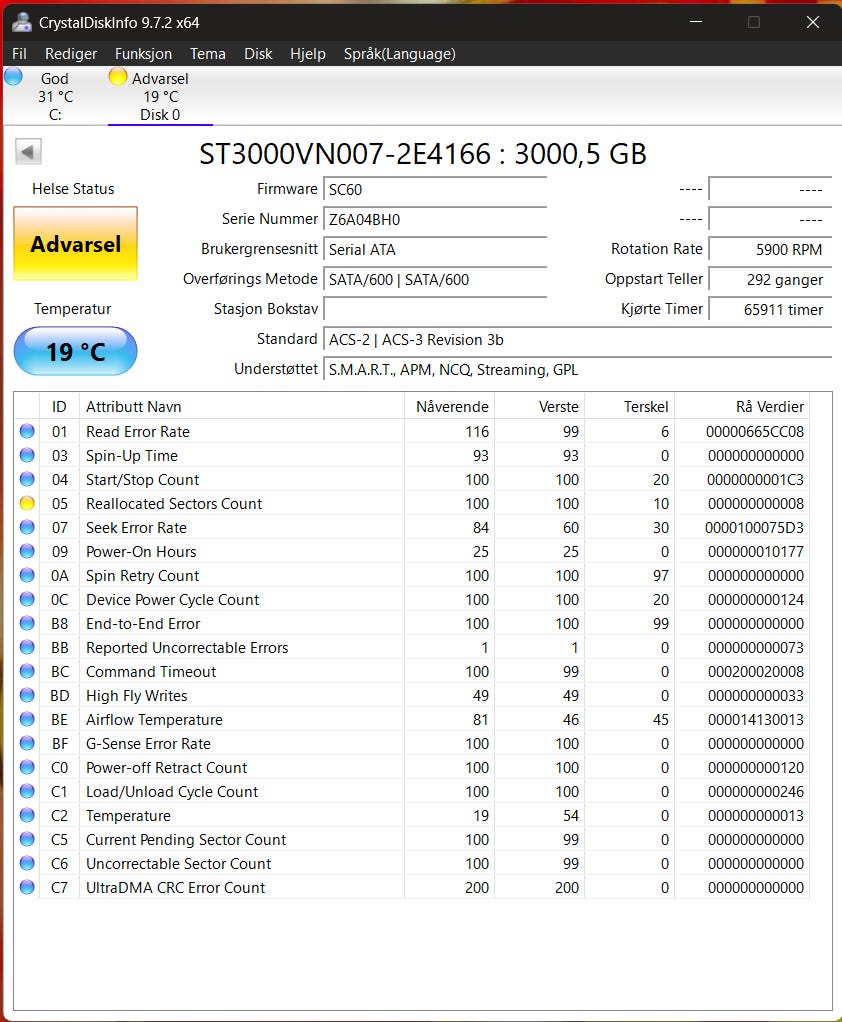This screenshot has height=1022, width=842.
Task: Open the Funksjon menu
Action: [143, 54]
